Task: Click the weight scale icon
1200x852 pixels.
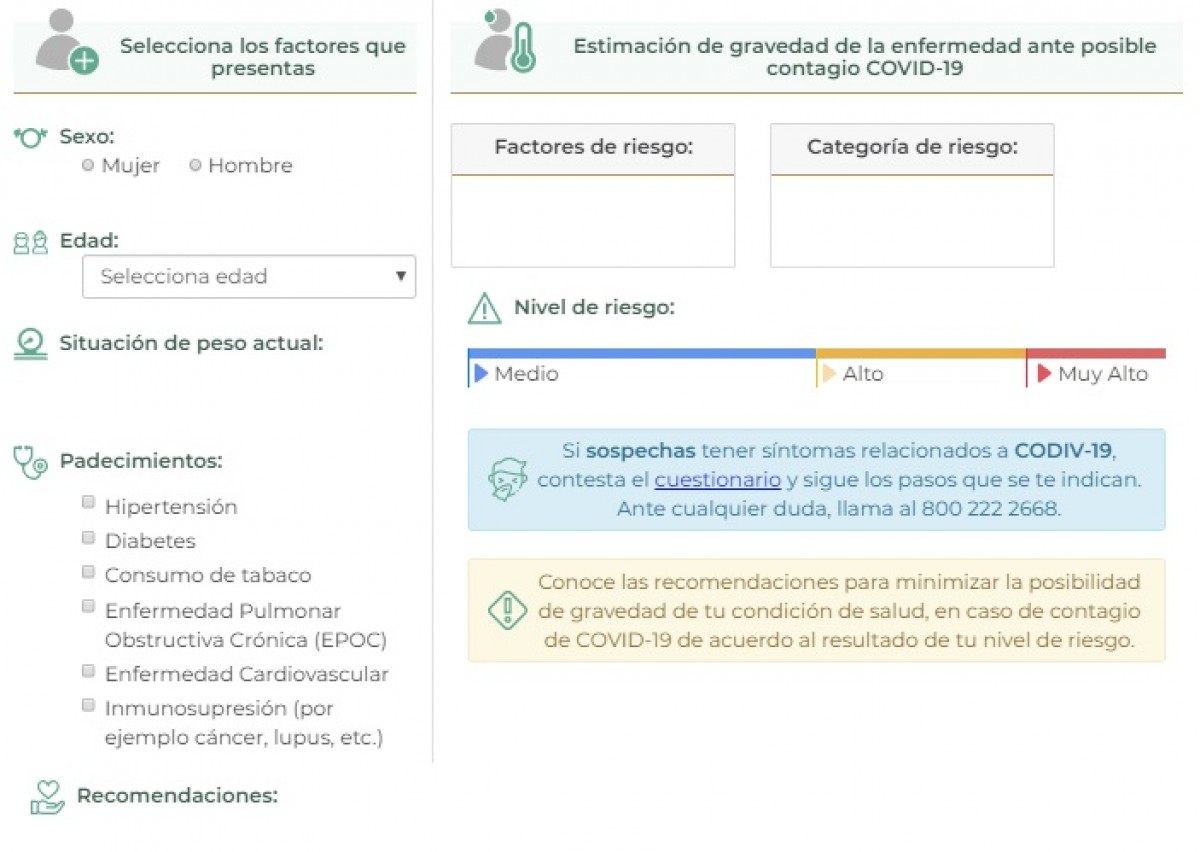Action: tap(31, 344)
